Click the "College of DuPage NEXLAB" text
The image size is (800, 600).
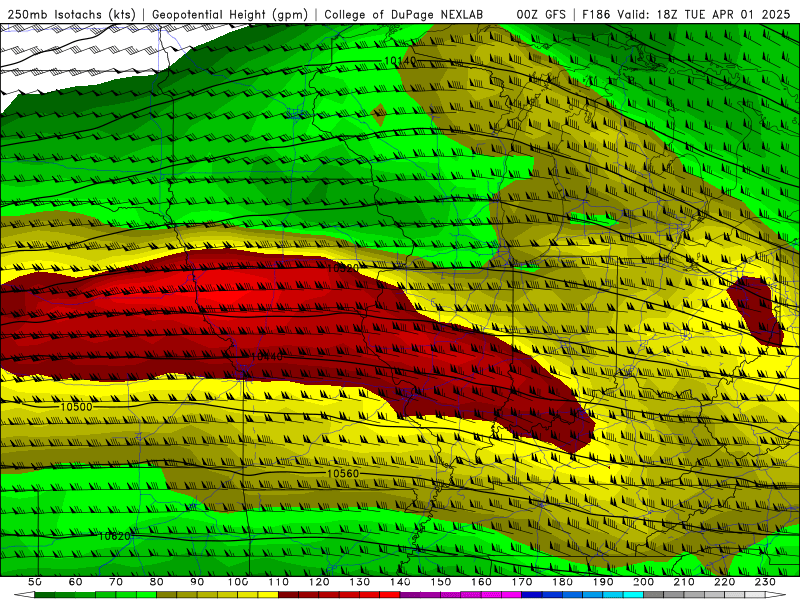click(x=404, y=15)
